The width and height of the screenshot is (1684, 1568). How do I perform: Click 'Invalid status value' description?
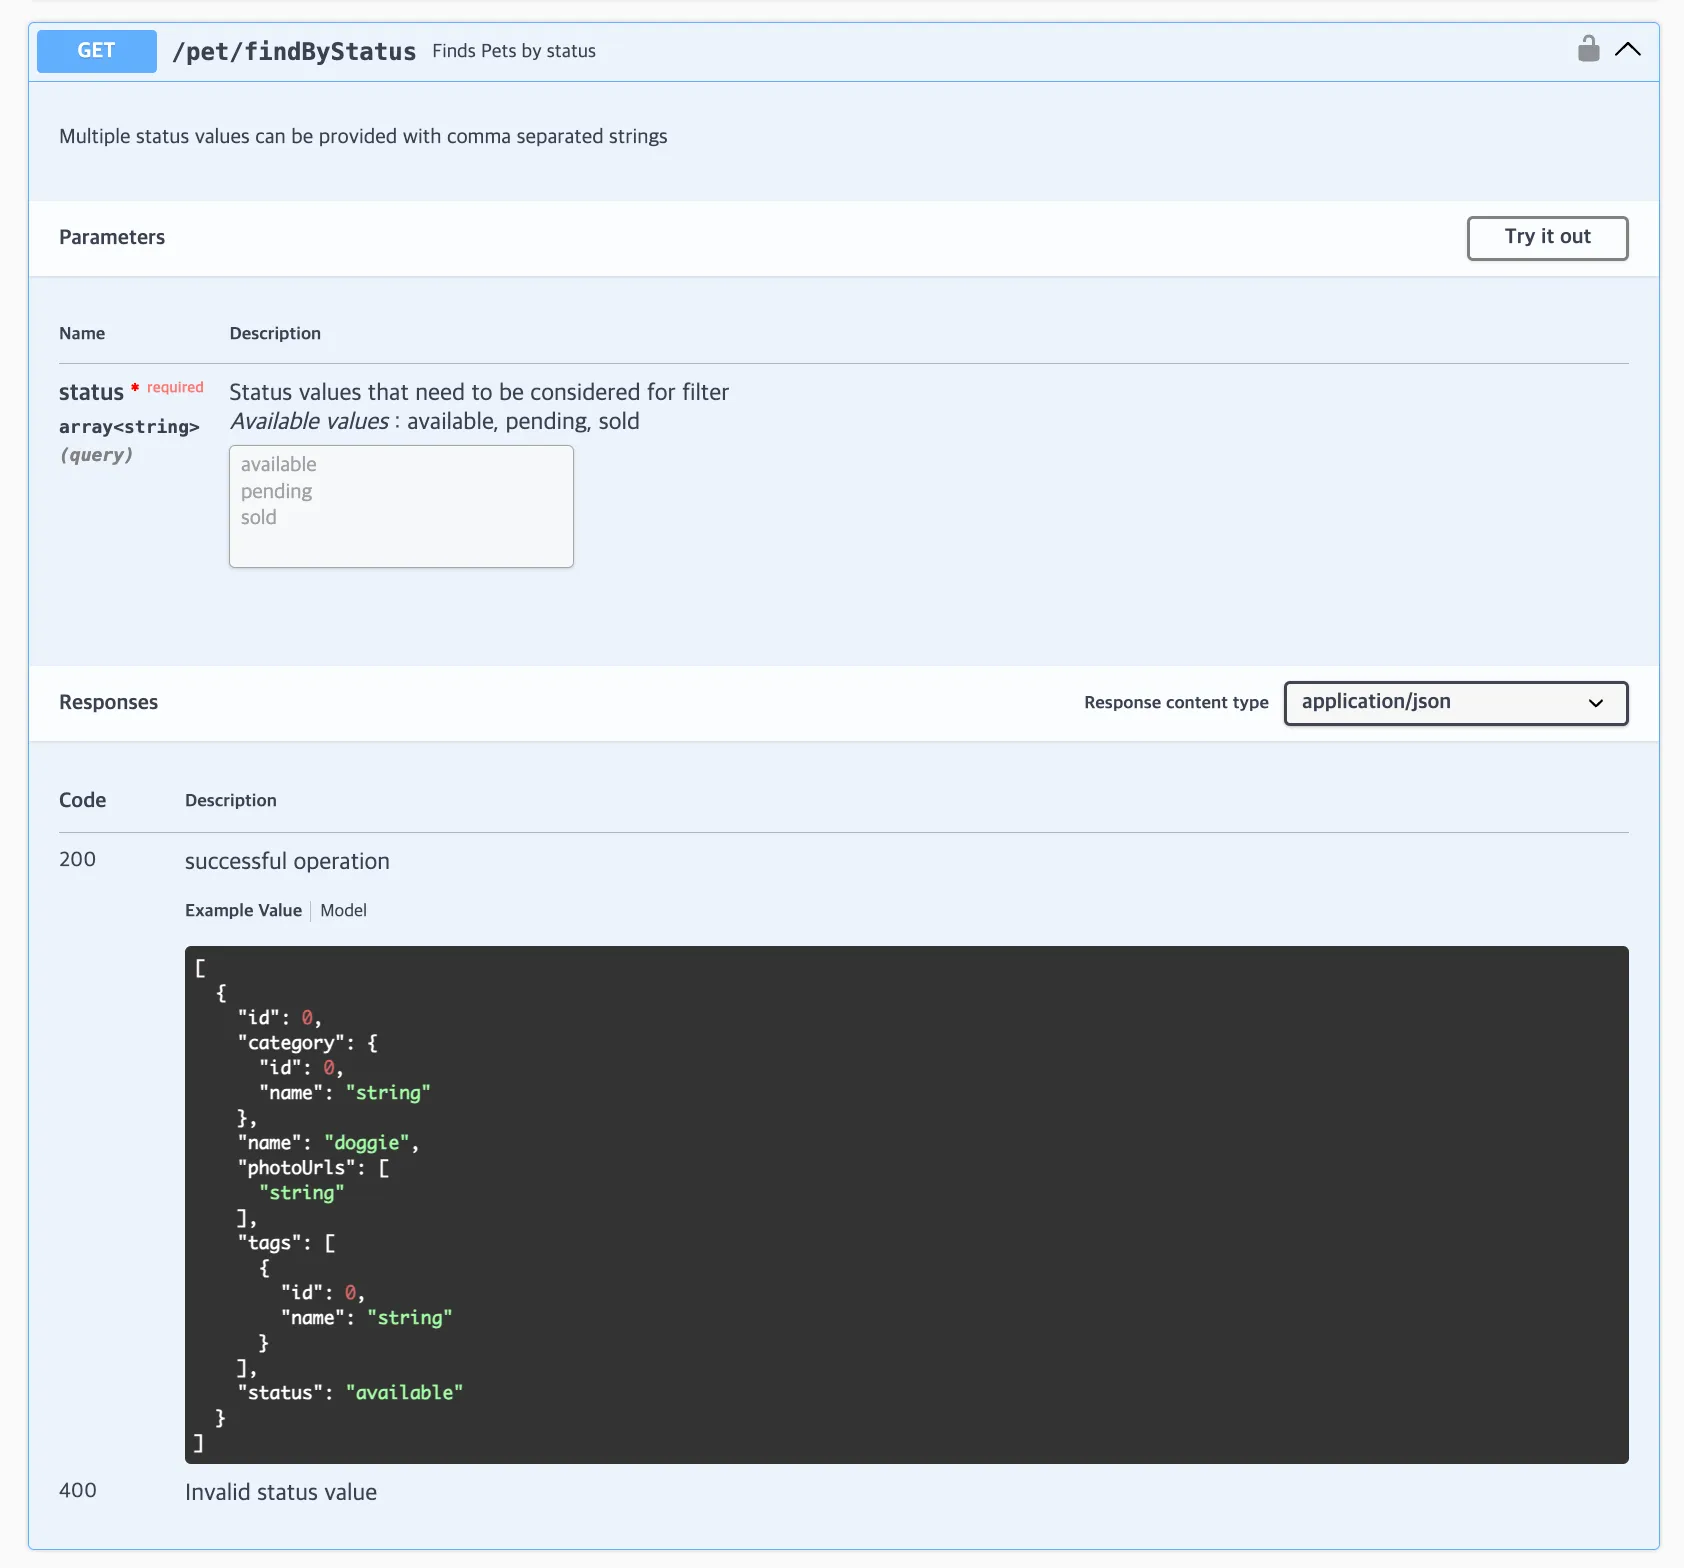click(x=281, y=1492)
